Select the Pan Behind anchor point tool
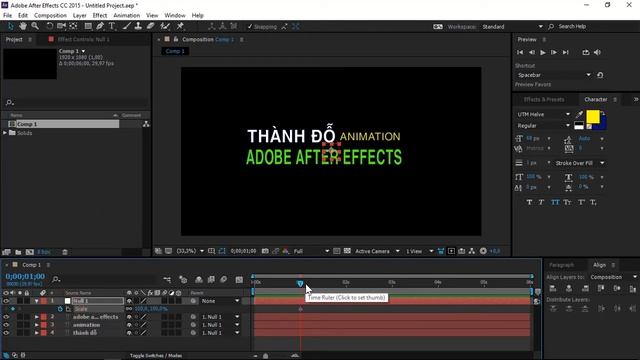The height and width of the screenshot is (360, 640). [x=73, y=26]
